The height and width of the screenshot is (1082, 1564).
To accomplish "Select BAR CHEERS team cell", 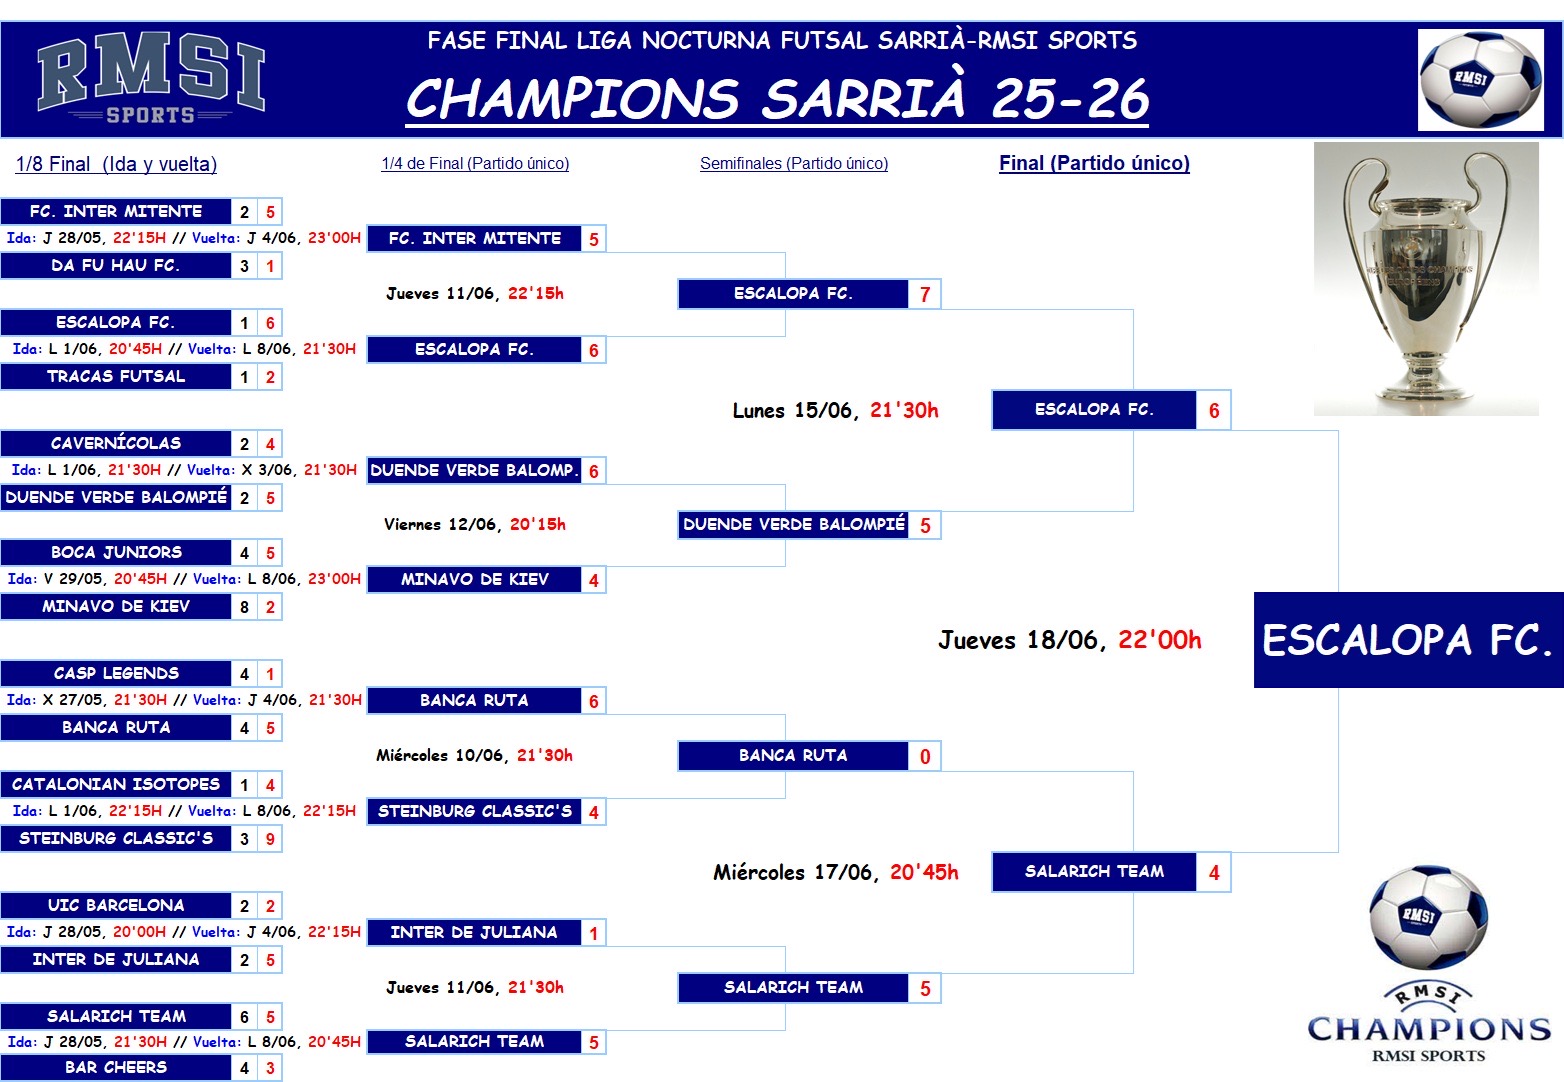I will tap(116, 1067).
